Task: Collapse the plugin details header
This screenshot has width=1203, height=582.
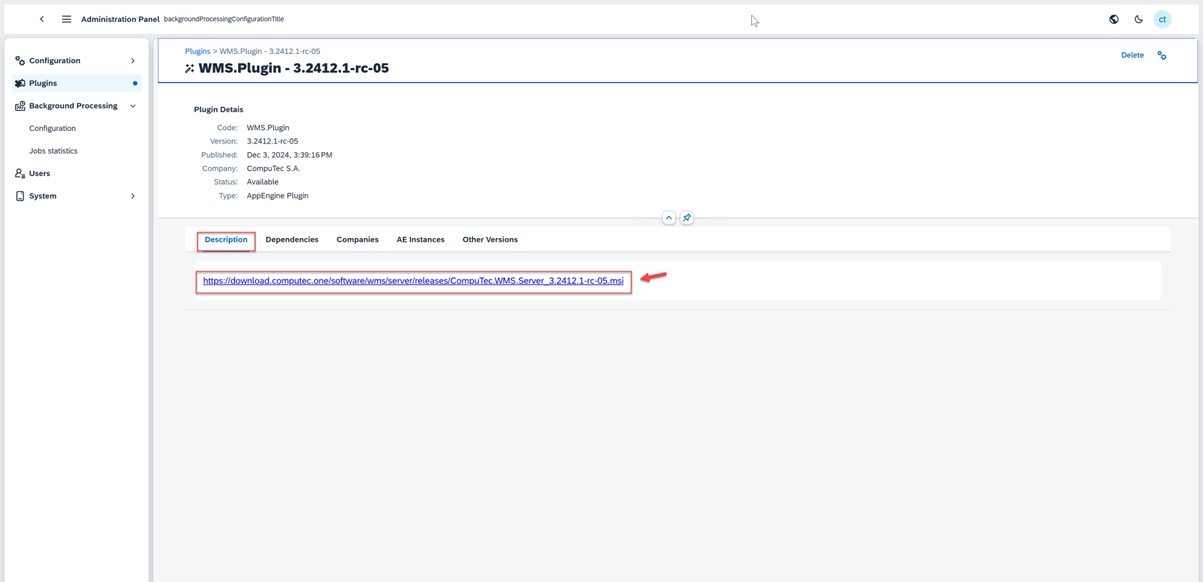Action: coord(669,218)
